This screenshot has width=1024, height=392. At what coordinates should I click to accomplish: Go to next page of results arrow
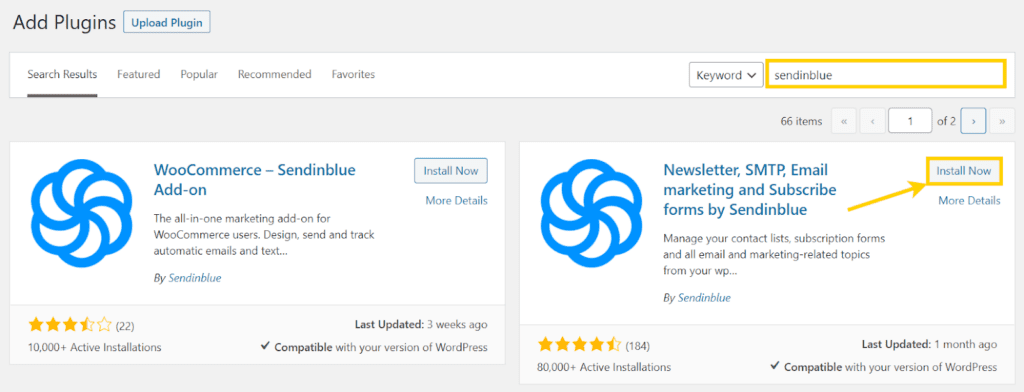click(x=974, y=121)
